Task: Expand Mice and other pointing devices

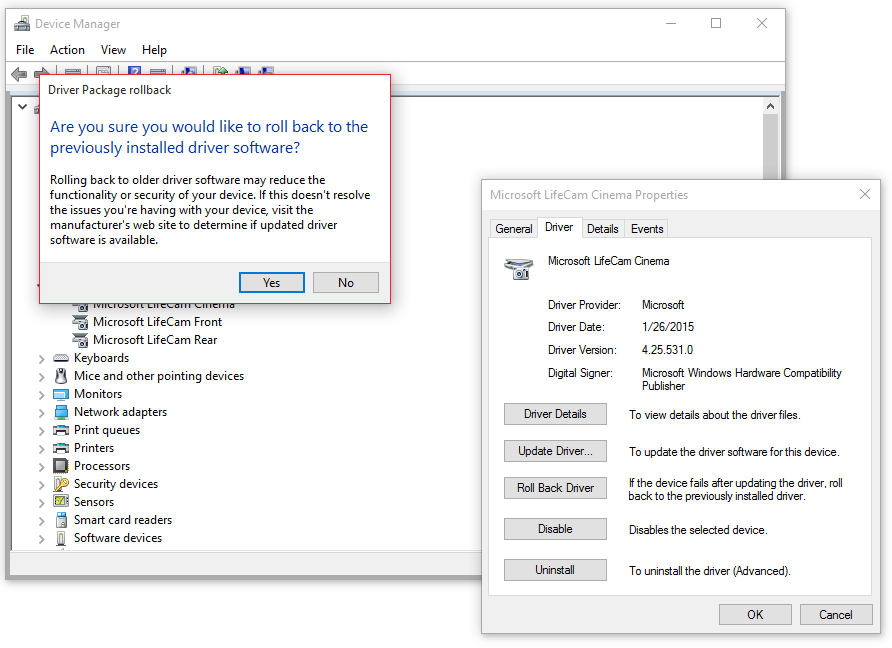Action: pyautogui.click(x=41, y=377)
